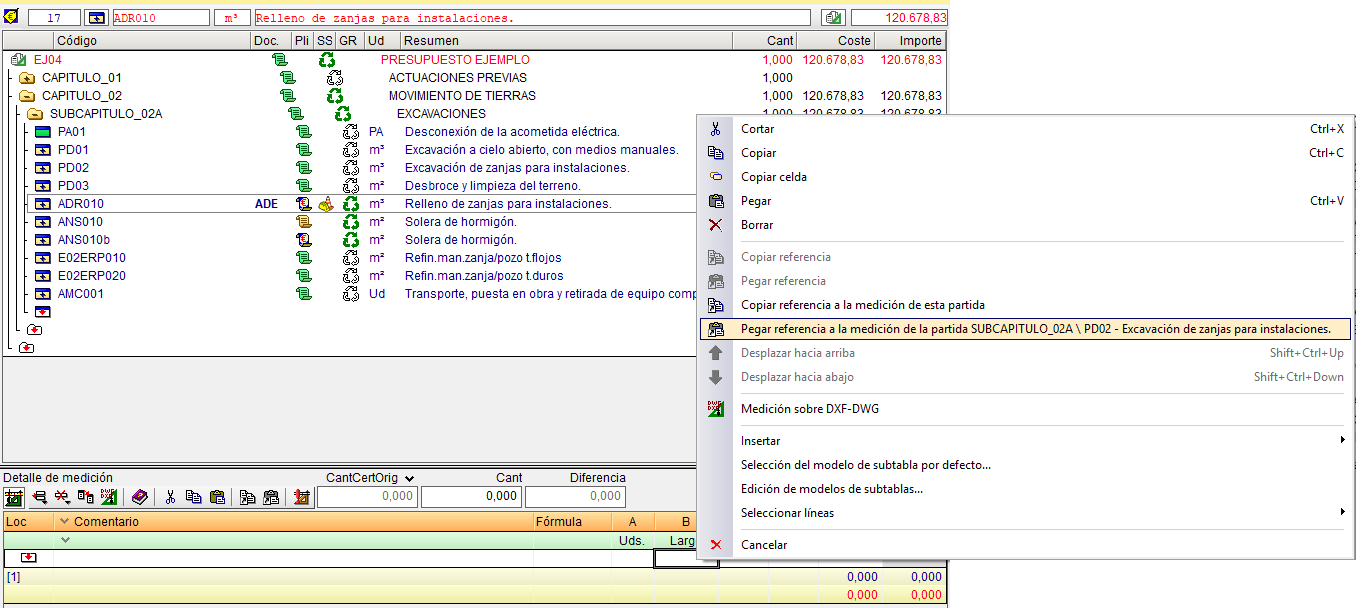This screenshot has height=608, width=1356.
Task: Expand the Comentario column header chevron
Action: pos(65,522)
